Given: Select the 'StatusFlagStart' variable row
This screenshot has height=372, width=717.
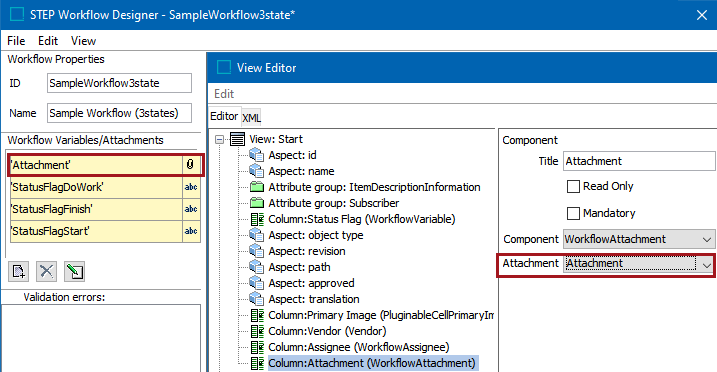Looking at the screenshot, I should (x=105, y=231).
